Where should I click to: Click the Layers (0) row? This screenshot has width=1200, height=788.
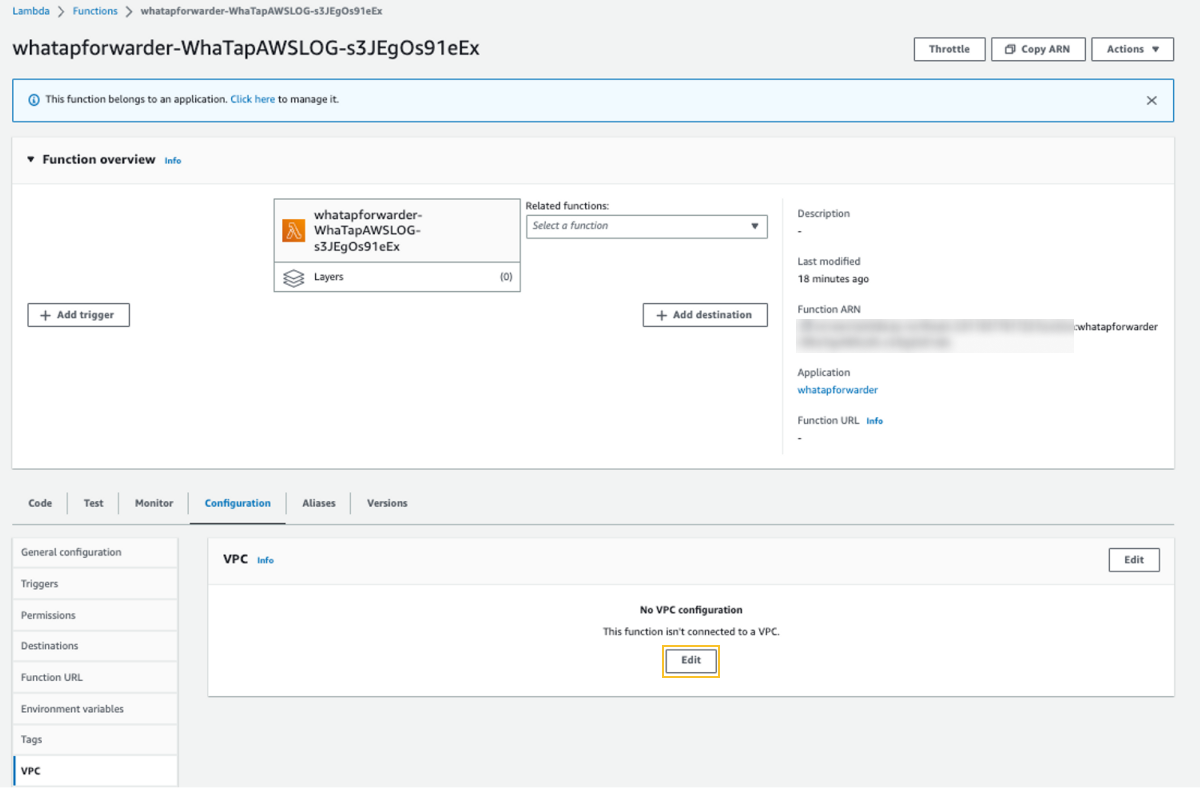[x=397, y=277]
